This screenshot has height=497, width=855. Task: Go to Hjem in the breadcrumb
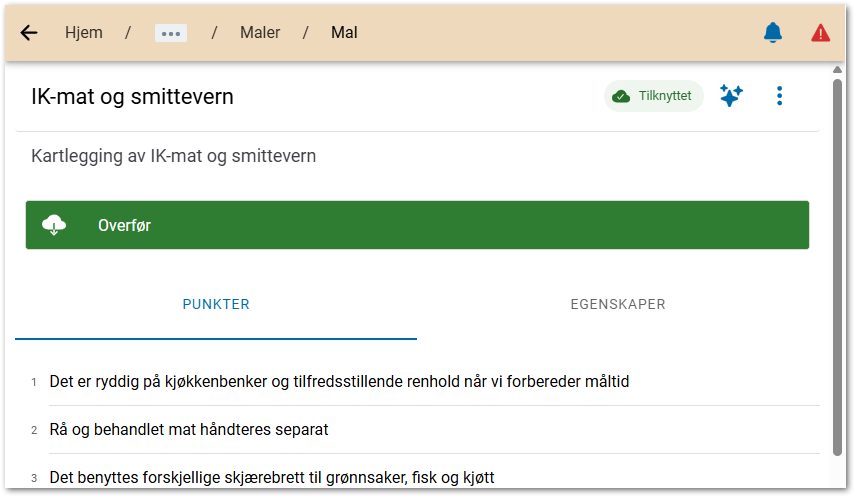pos(84,33)
